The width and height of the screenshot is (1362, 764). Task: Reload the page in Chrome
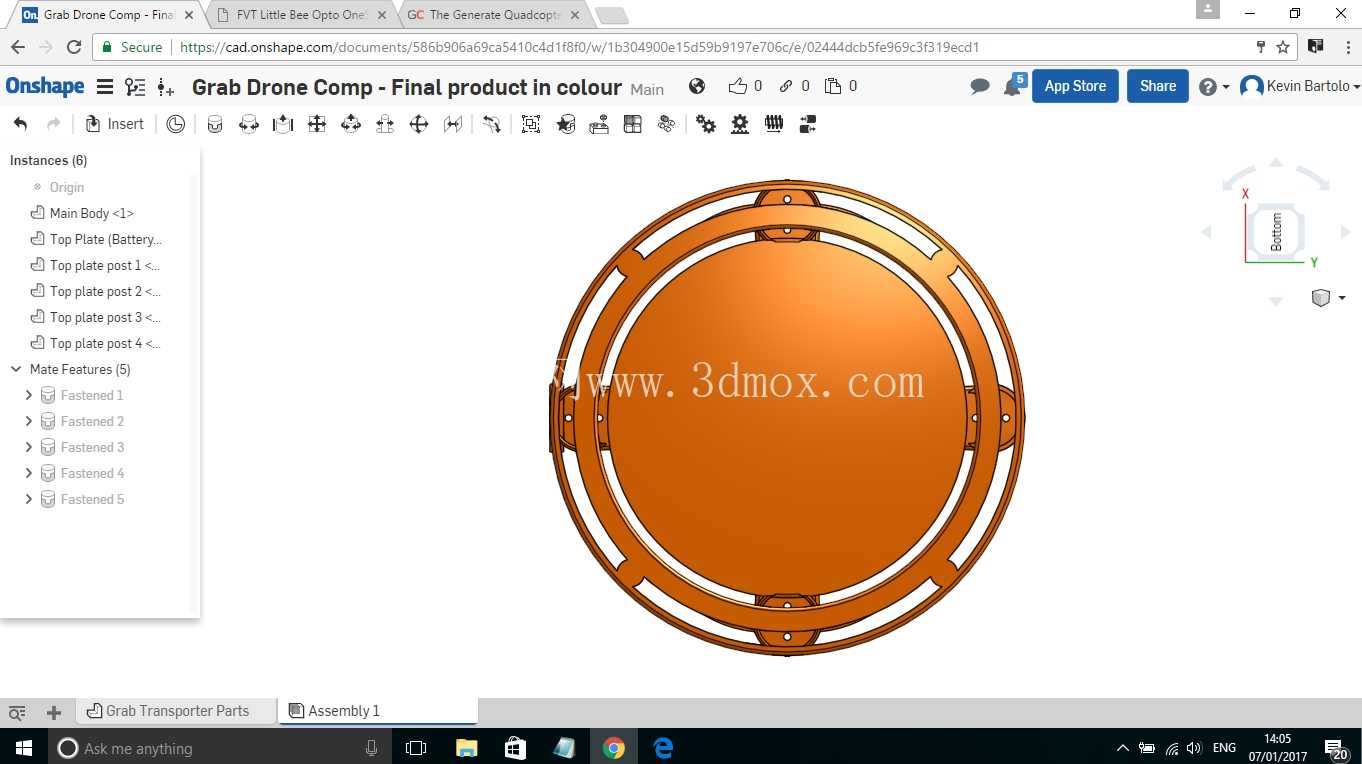pos(73,47)
